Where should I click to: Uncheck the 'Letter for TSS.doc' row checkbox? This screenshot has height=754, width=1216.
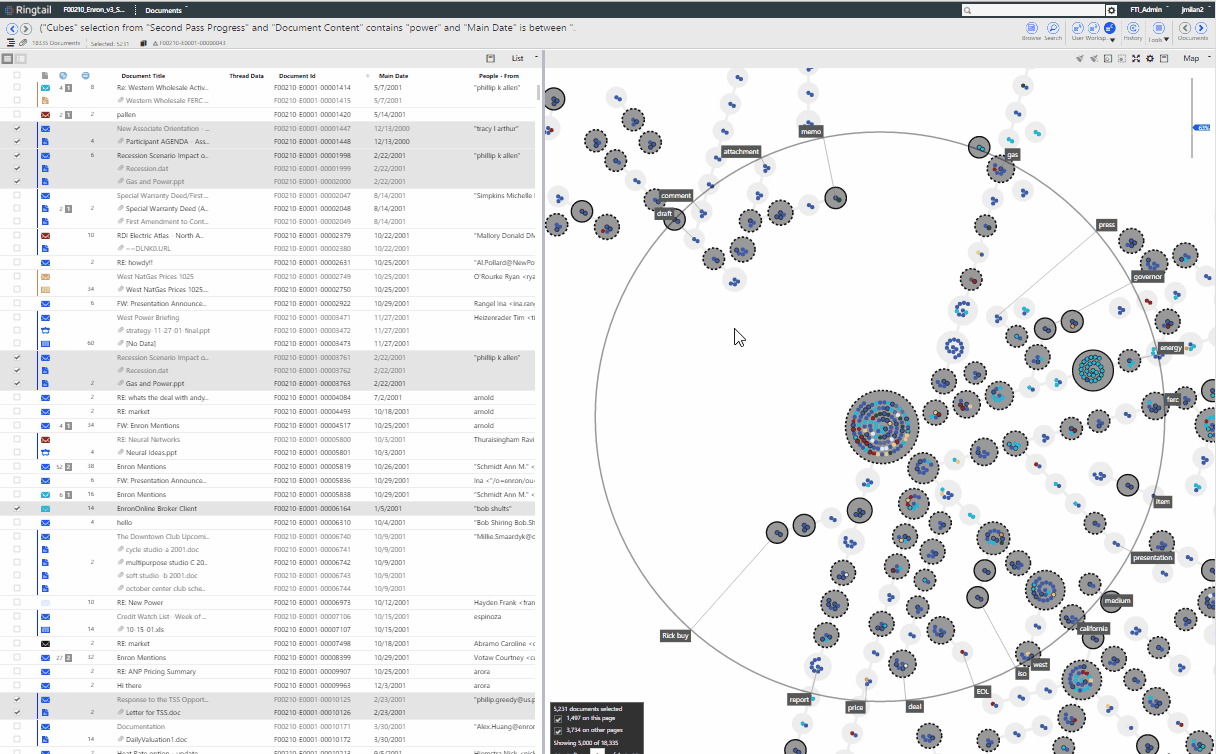[x=17, y=712]
